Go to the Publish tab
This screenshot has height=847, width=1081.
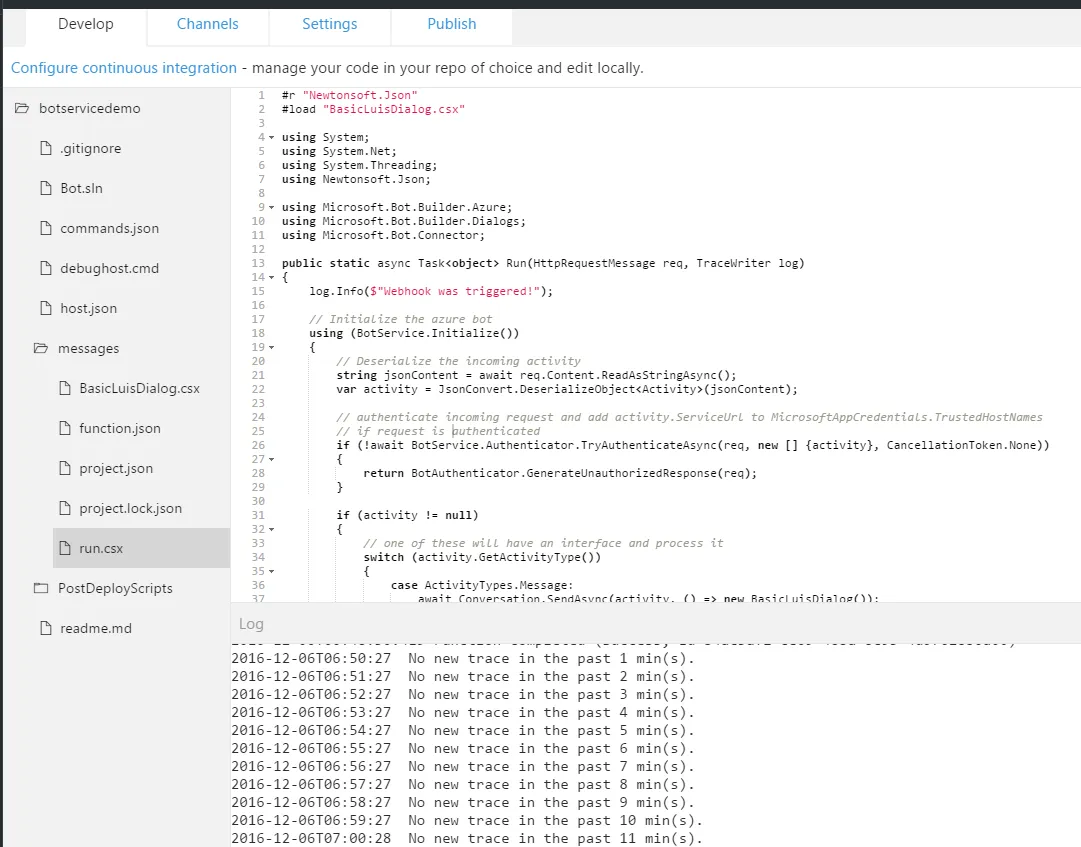(x=452, y=24)
